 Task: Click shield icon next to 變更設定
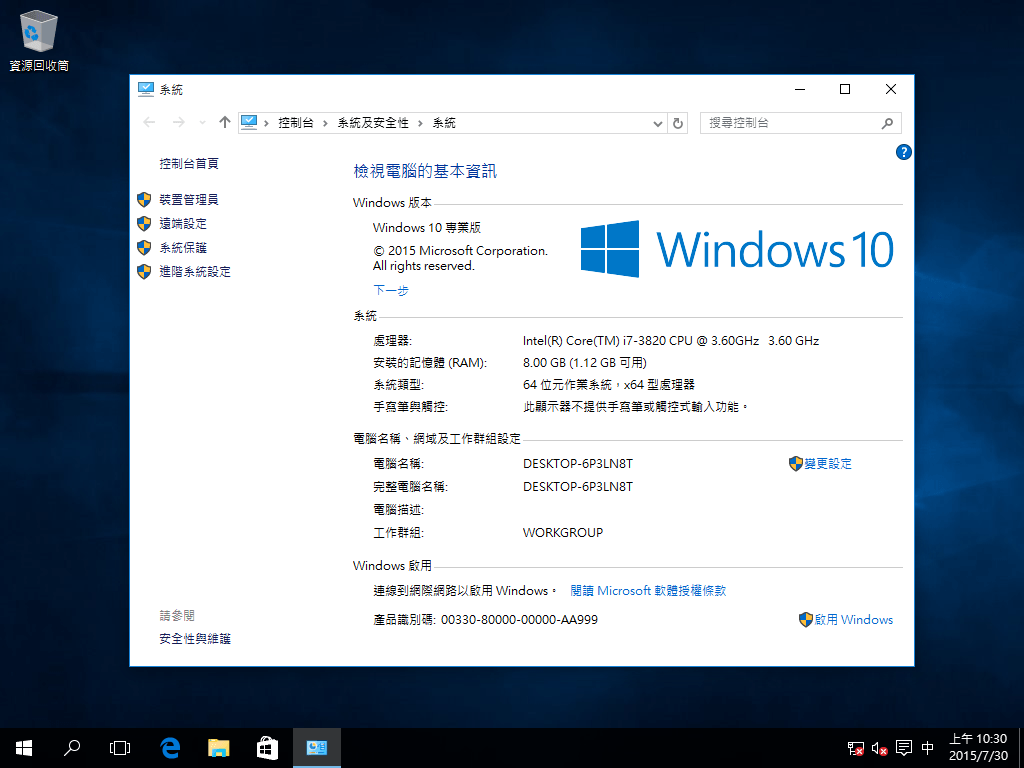tap(795, 464)
